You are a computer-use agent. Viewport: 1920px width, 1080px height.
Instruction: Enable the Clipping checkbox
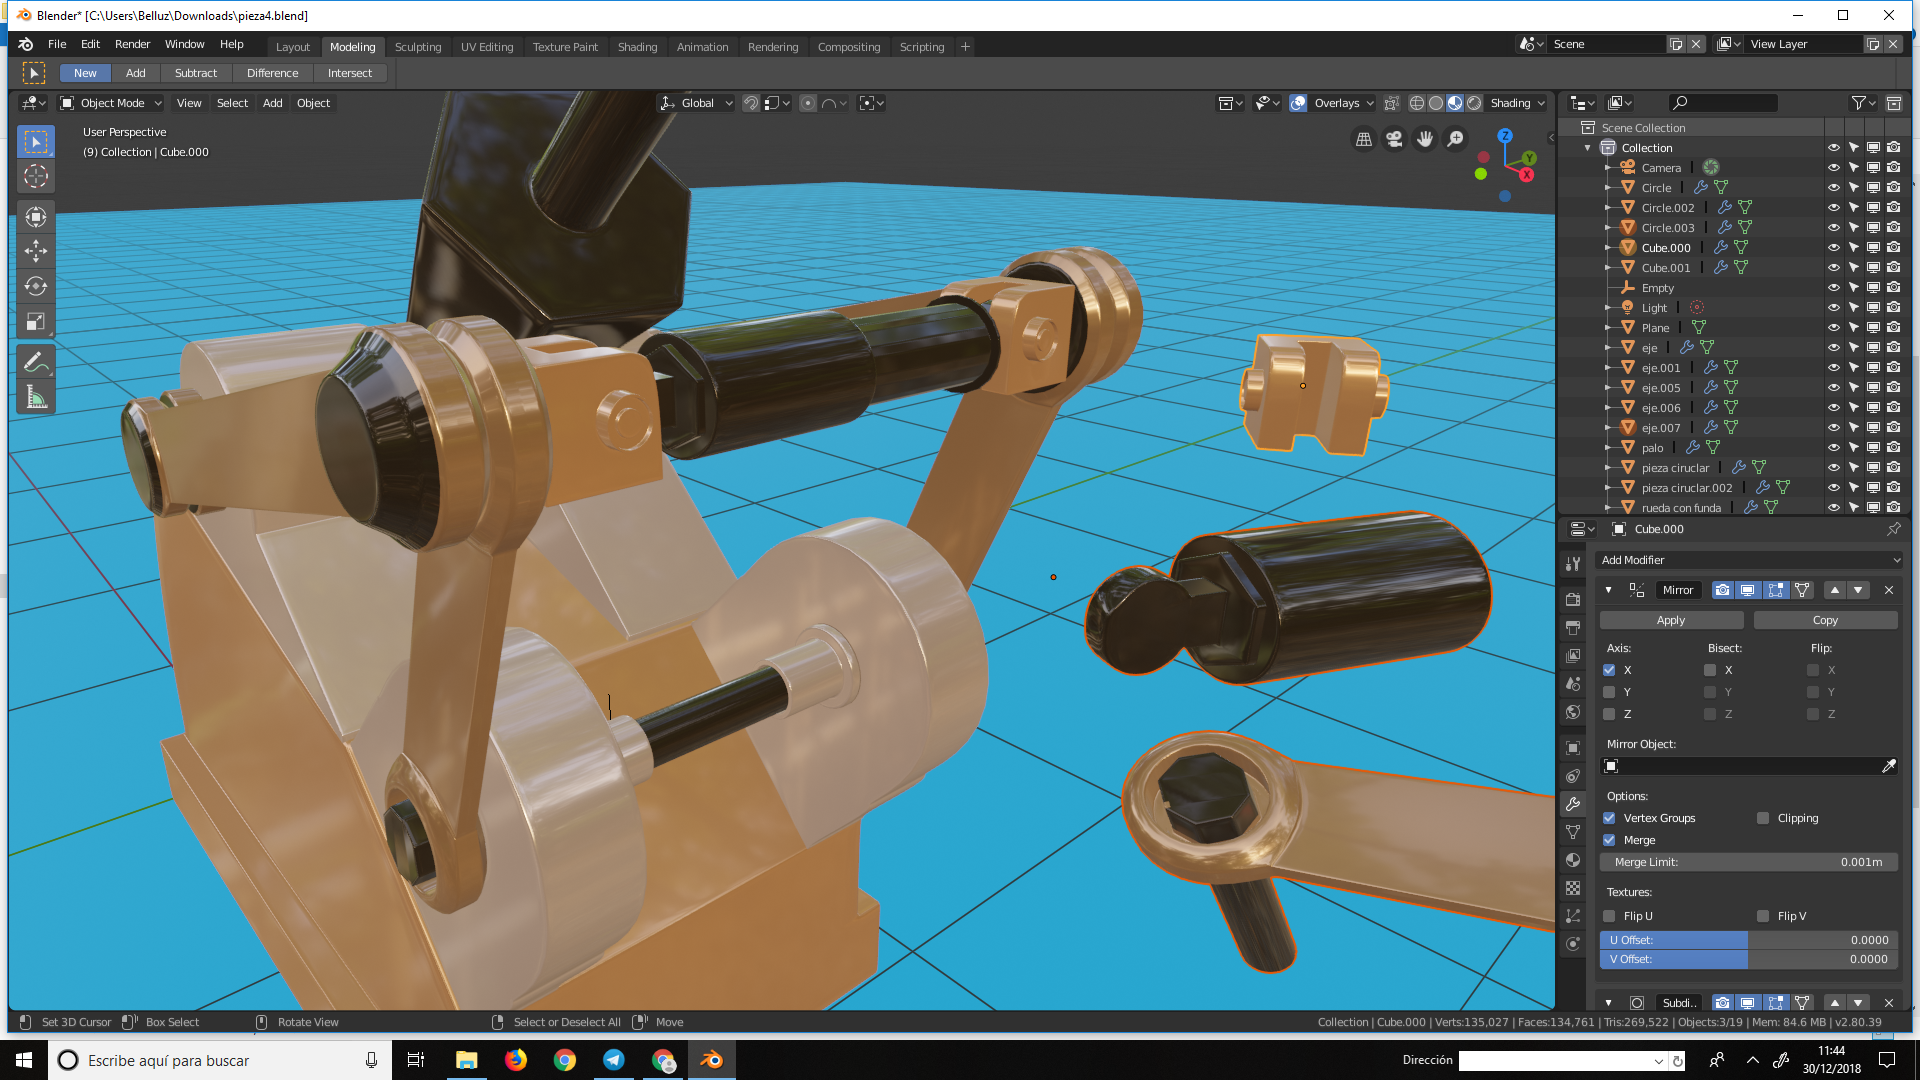tap(1763, 818)
